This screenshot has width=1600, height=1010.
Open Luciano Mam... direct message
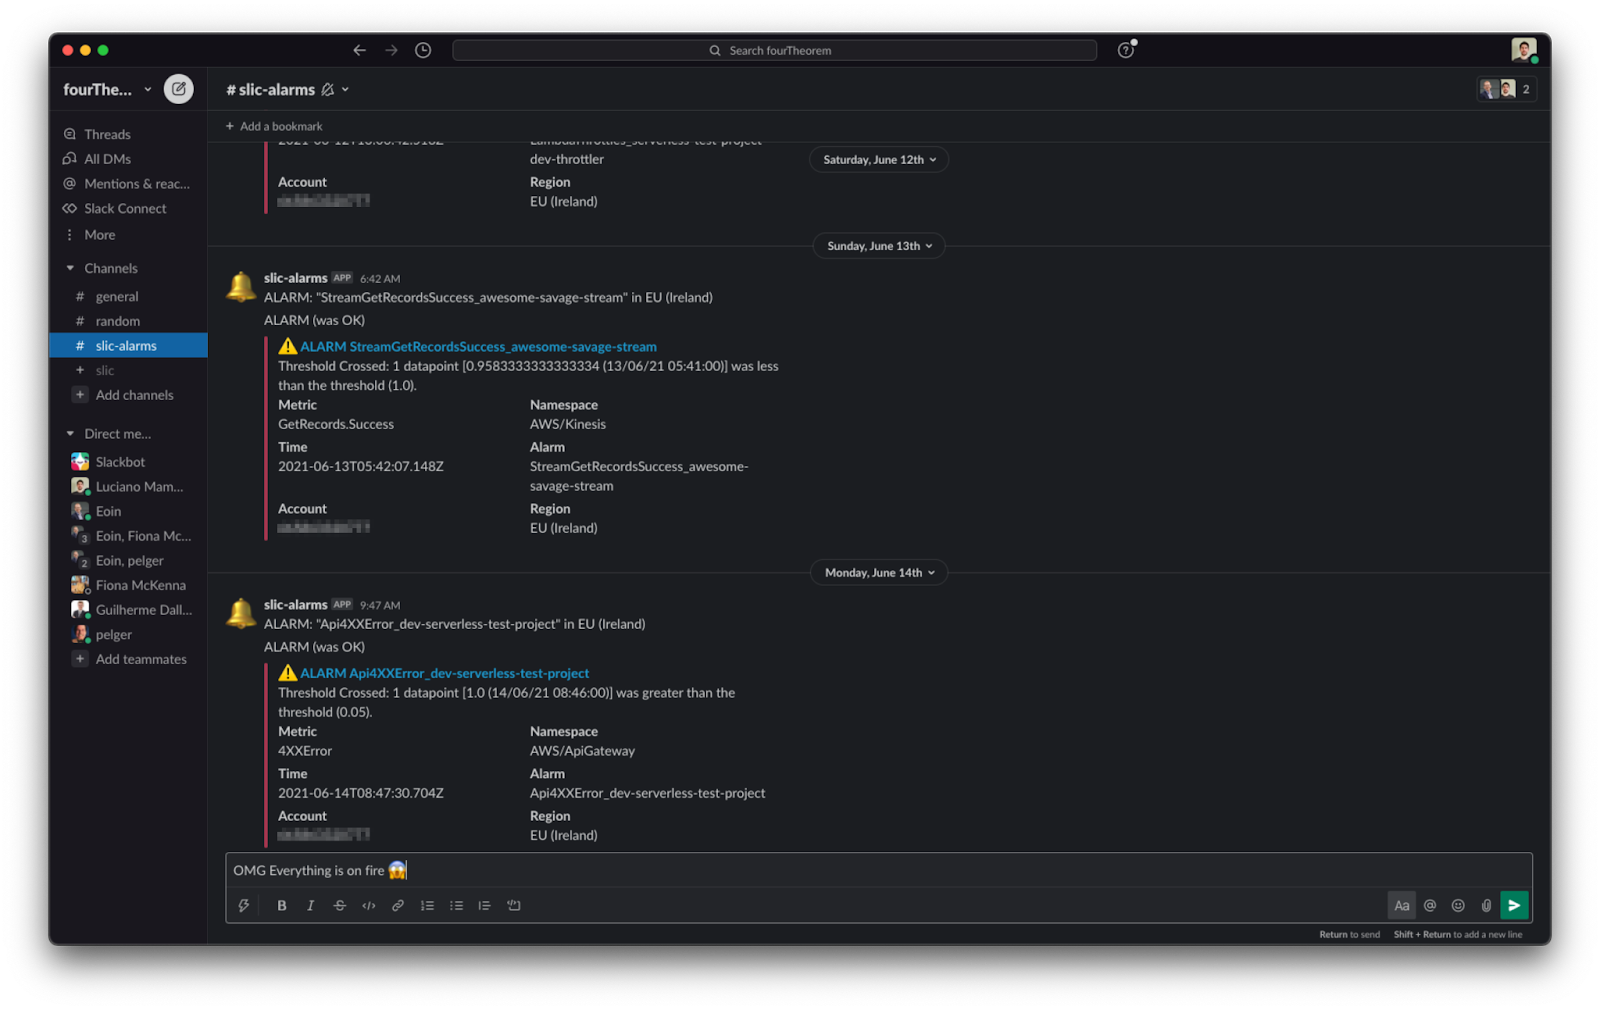[139, 487]
